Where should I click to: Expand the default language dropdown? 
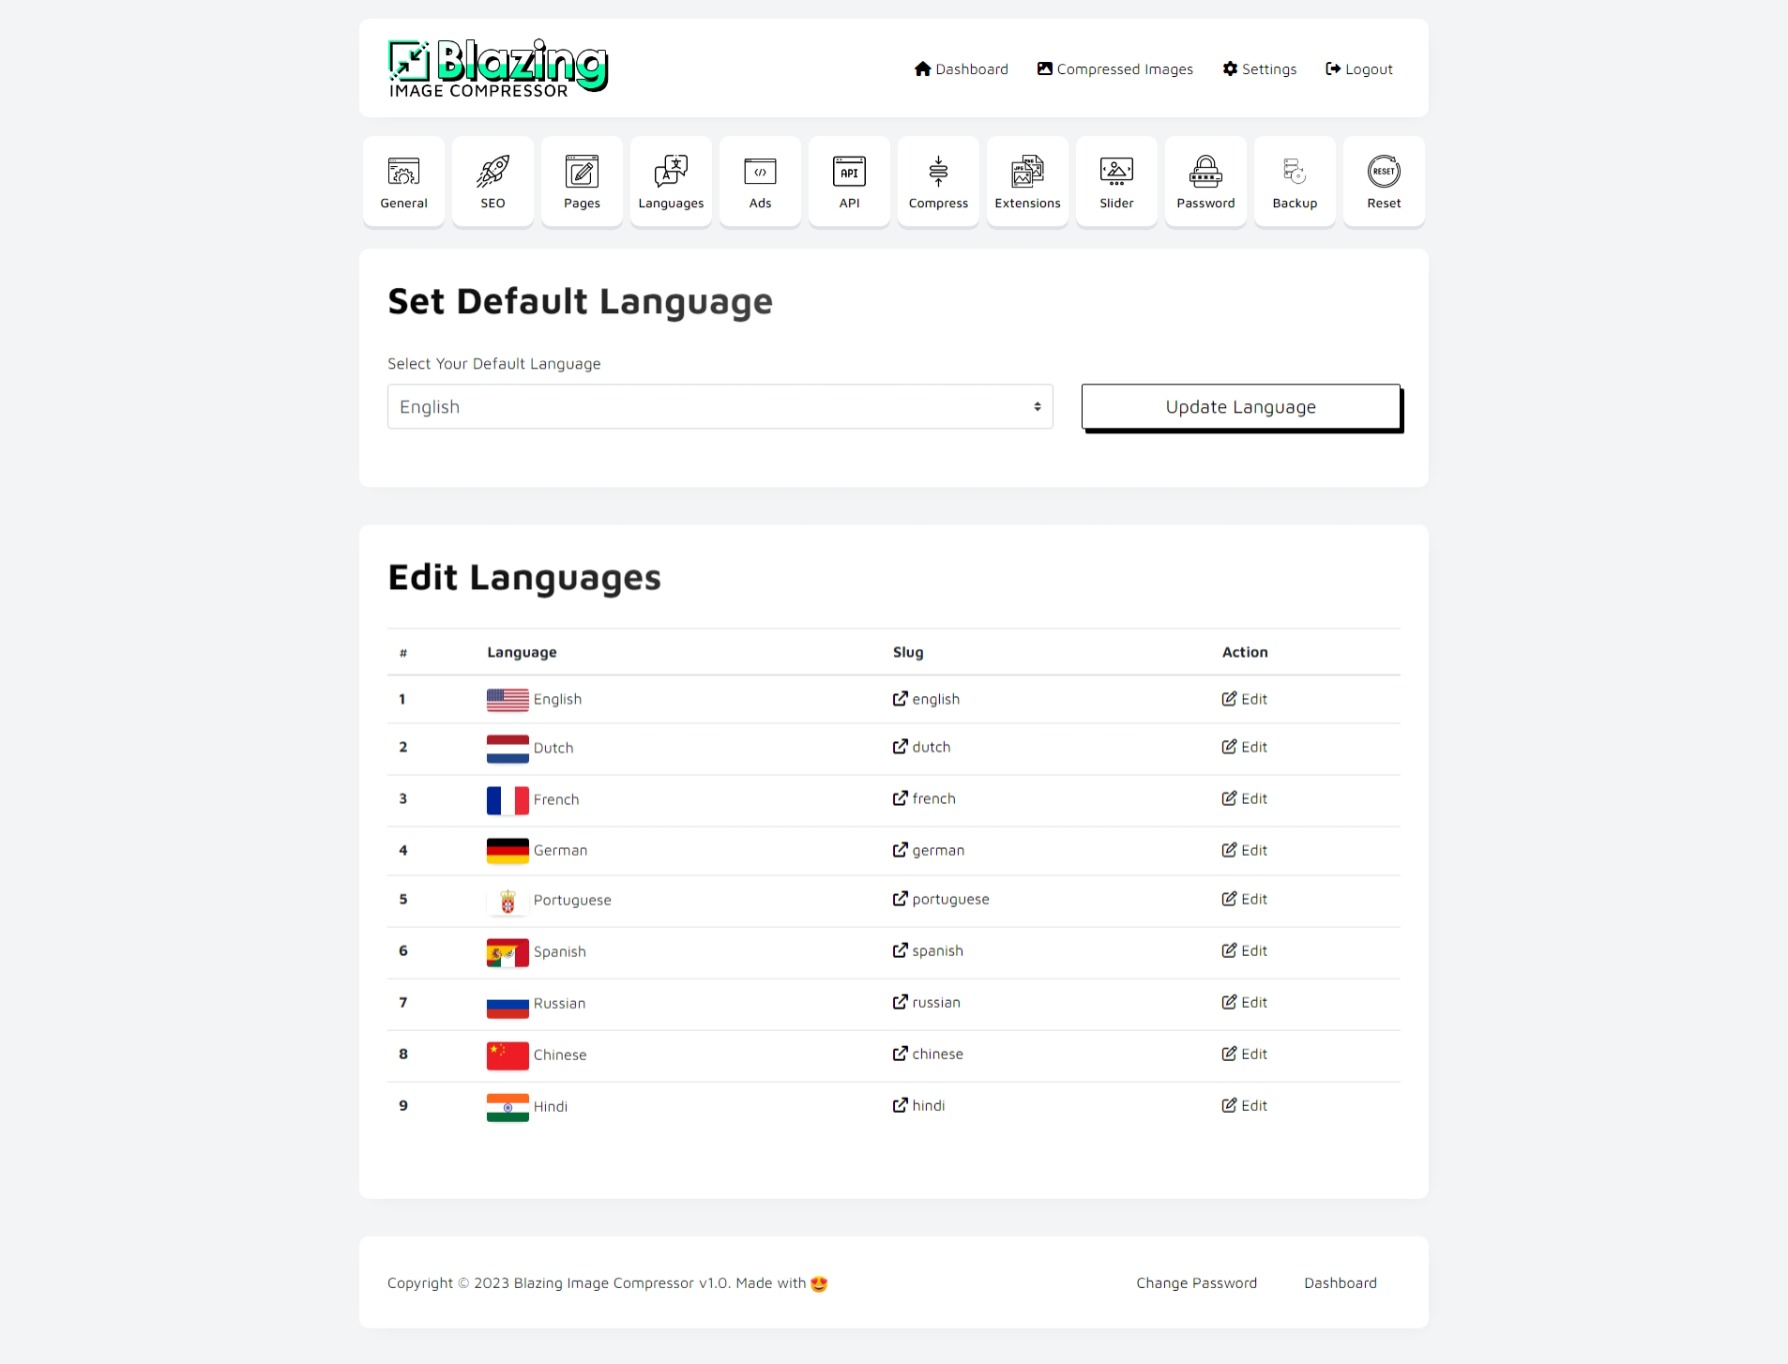click(720, 407)
